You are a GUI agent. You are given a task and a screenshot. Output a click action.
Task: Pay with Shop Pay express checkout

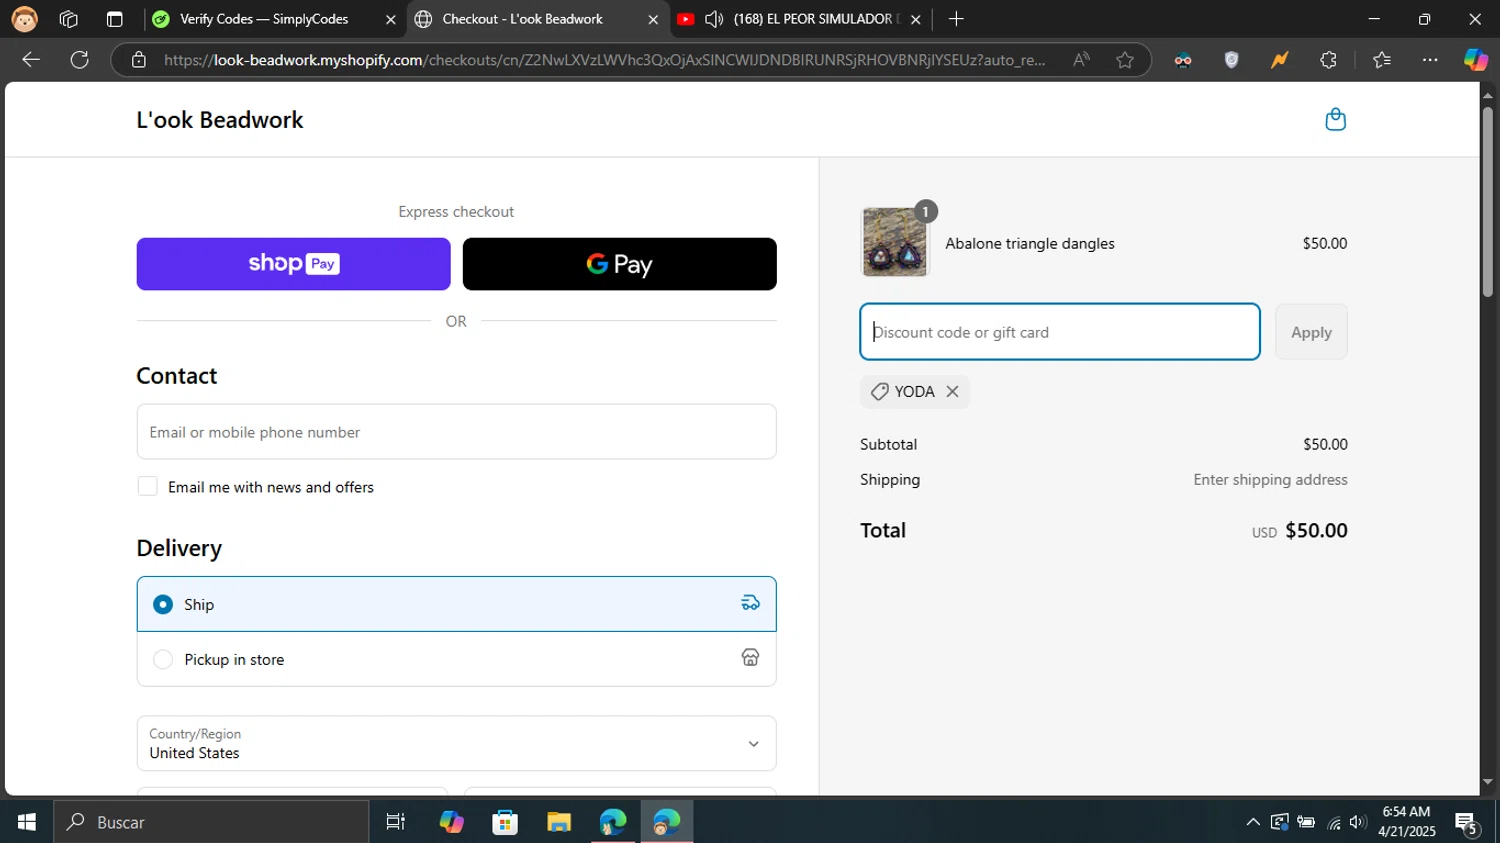pos(293,264)
